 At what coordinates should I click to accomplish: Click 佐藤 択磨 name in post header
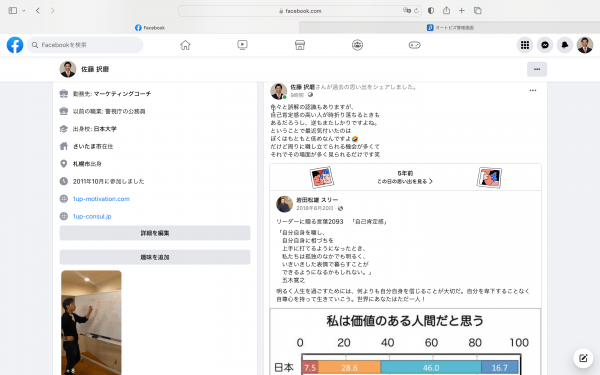[x=302, y=87]
